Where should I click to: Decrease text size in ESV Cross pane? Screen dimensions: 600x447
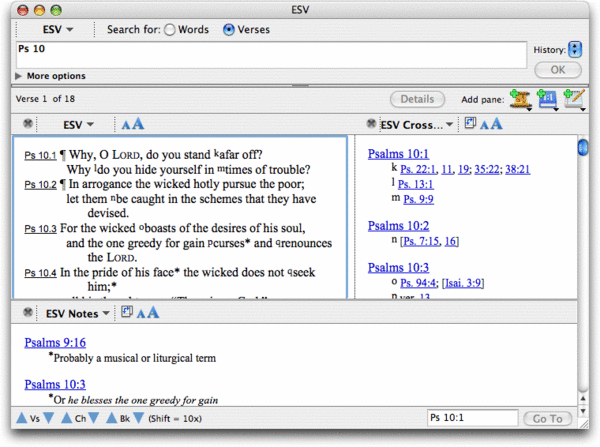coord(484,125)
